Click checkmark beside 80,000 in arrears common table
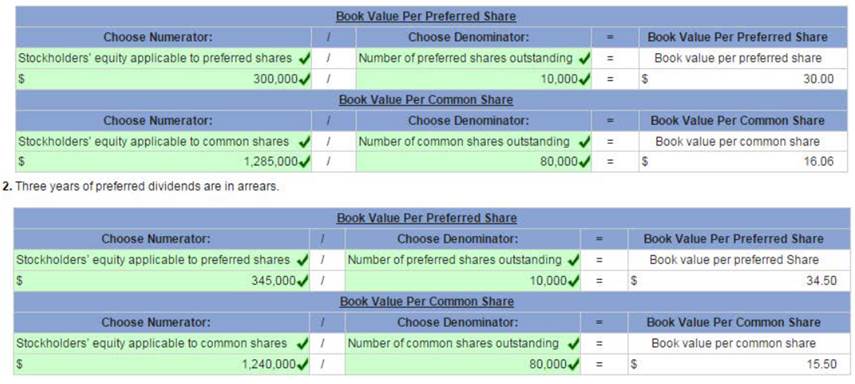The height and width of the screenshot is (384, 855). (574, 364)
